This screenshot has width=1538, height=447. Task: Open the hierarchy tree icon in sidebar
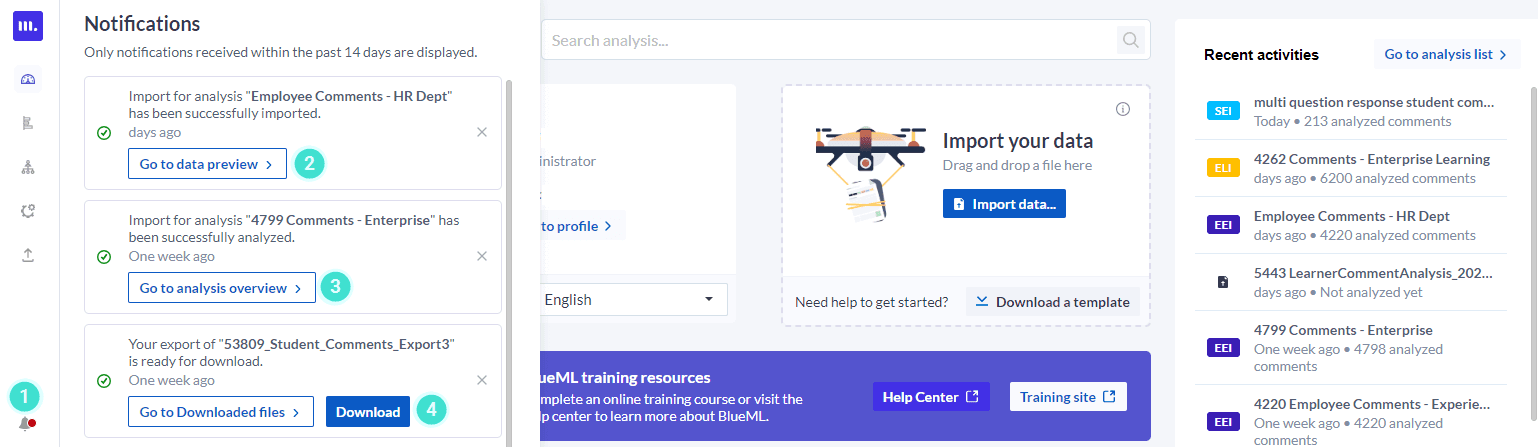click(x=28, y=167)
